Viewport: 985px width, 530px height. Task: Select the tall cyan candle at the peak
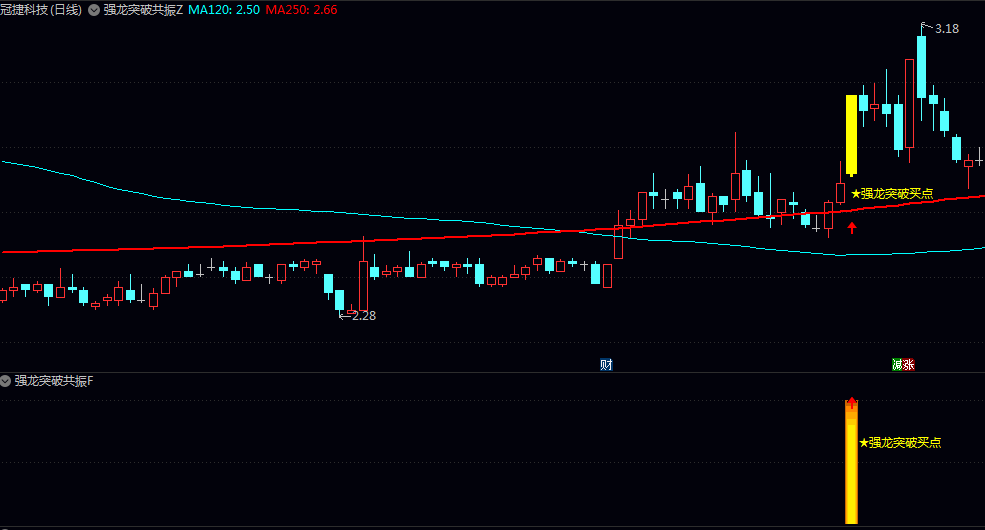[x=921, y=67]
